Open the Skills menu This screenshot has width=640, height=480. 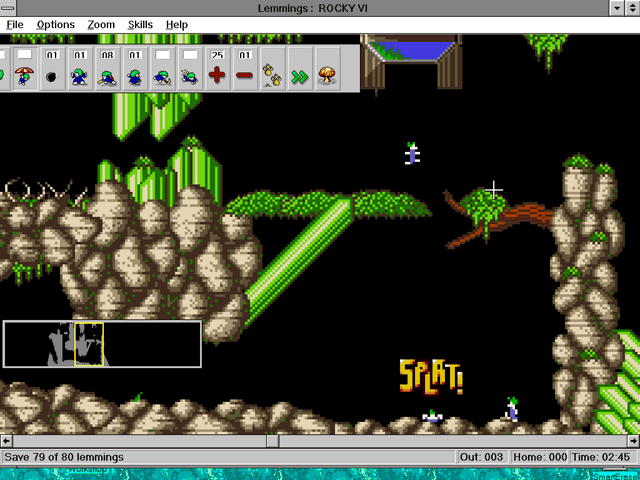pyautogui.click(x=140, y=25)
